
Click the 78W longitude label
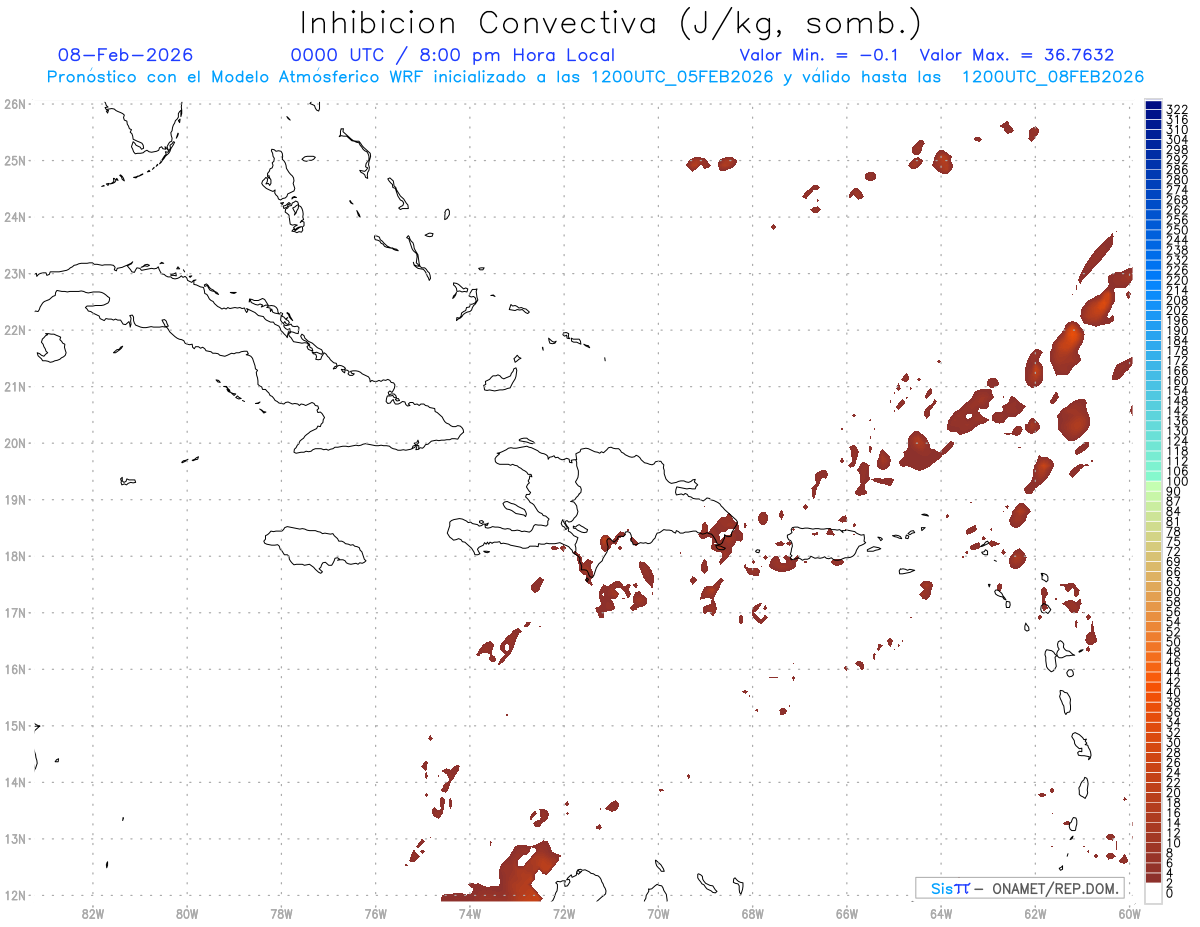[x=281, y=913]
